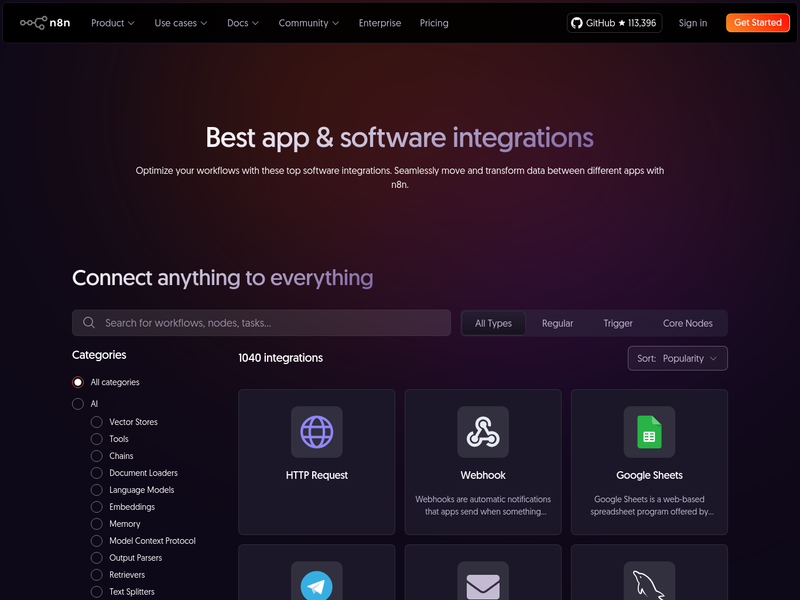This screenshot has height=600, width=800.
Task: Select the Retrievers radio button
Action: click(96, 574)
